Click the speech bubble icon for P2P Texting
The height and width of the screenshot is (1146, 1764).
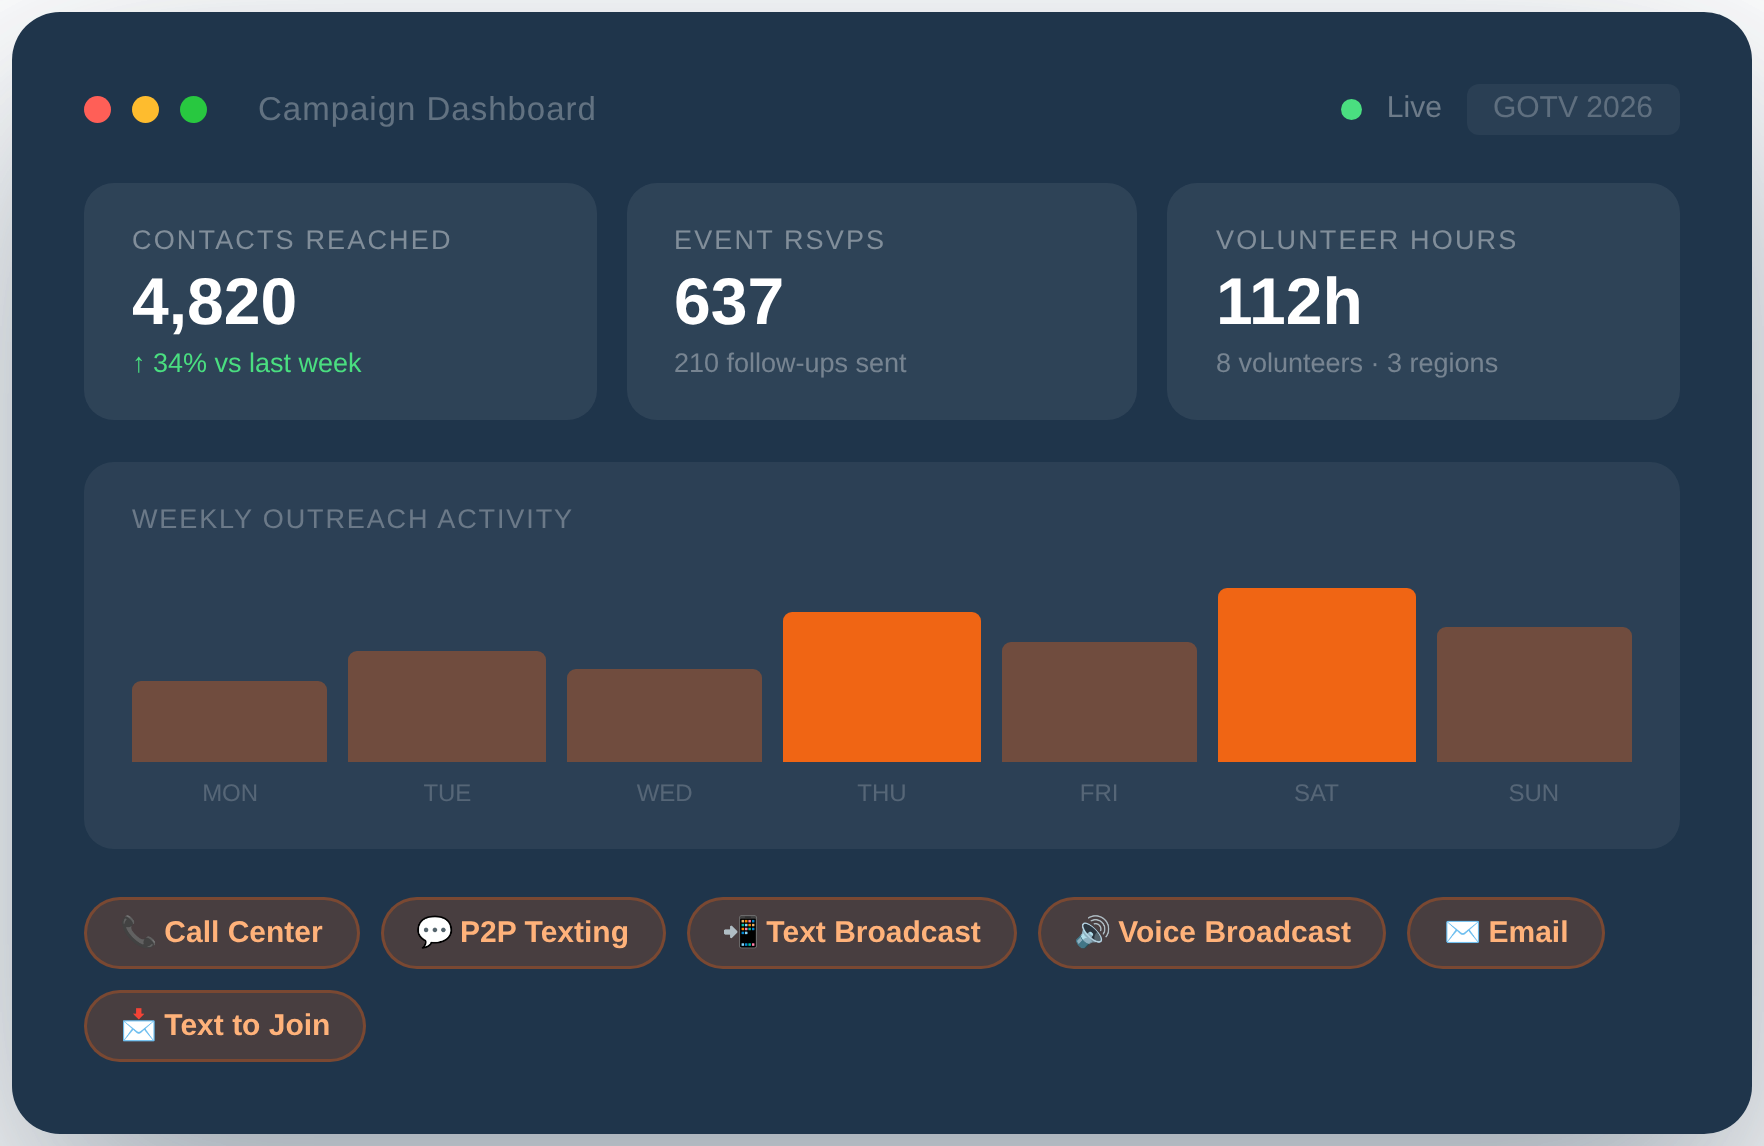pos(434,929)
